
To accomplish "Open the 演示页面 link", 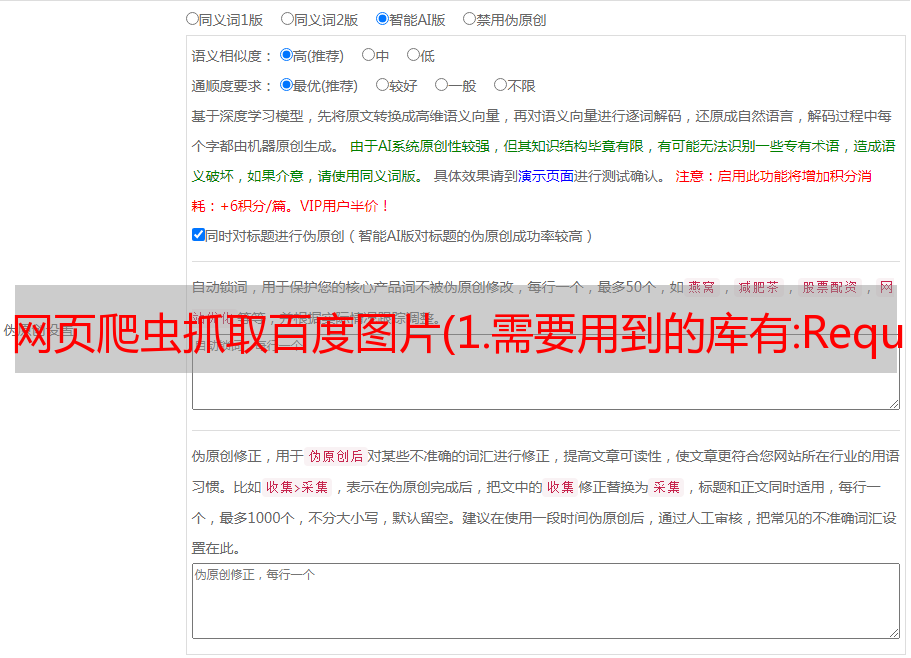I will (545, 176).
